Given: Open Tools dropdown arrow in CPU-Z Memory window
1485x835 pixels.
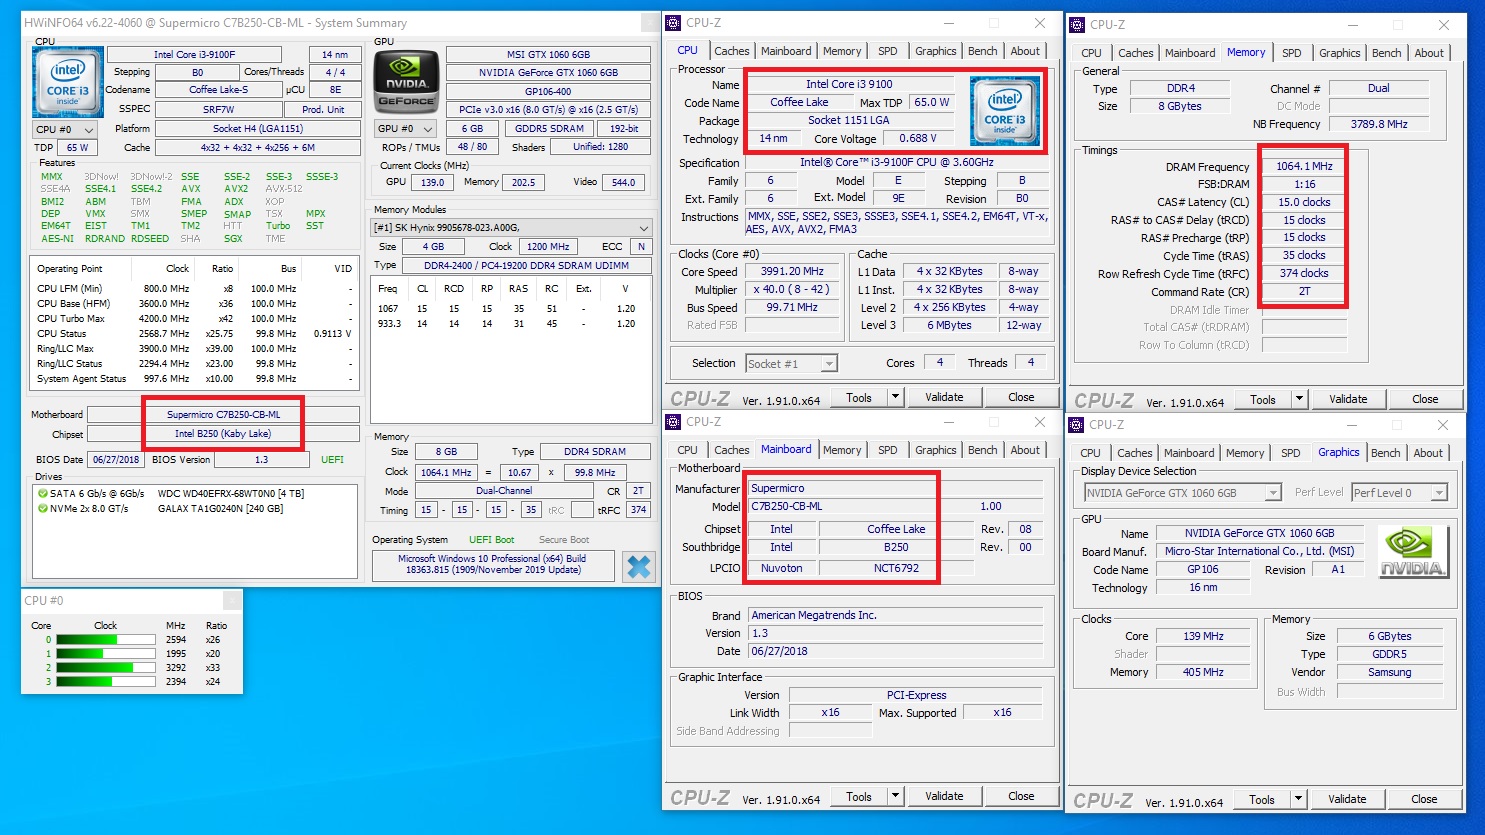Looking at the screenshot, I should pyautogui.click(x=1299, y=399).
